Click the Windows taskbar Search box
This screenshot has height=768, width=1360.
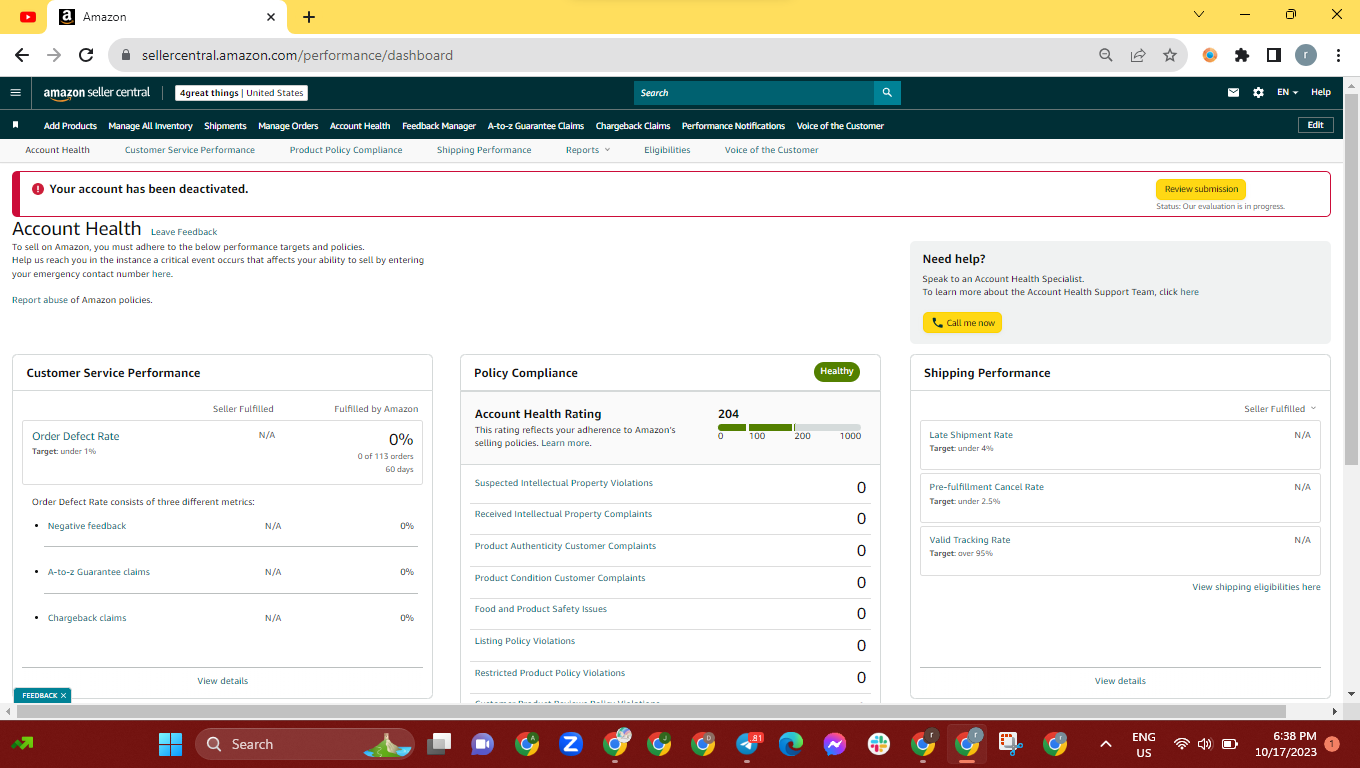pos(307,744)
